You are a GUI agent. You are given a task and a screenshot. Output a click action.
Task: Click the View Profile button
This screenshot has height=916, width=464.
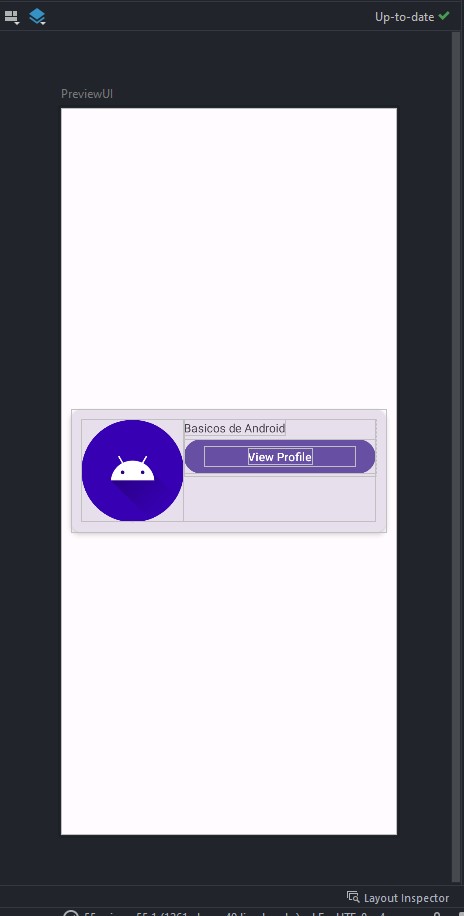(280, 457)
